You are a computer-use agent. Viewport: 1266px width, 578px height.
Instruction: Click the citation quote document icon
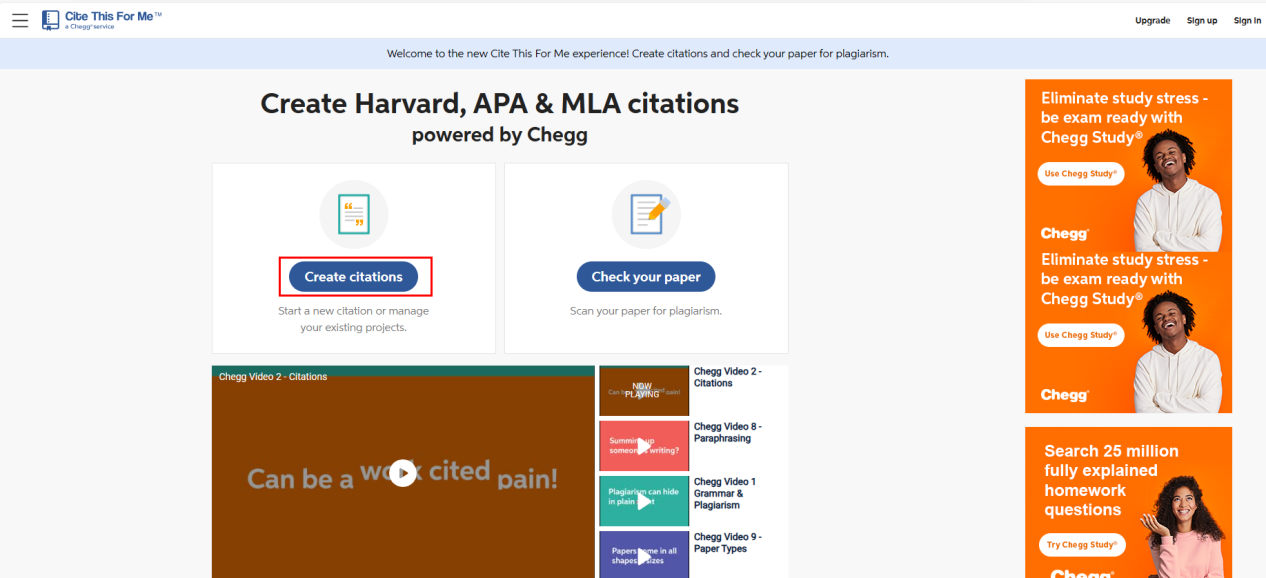click(x=353, y=214)
